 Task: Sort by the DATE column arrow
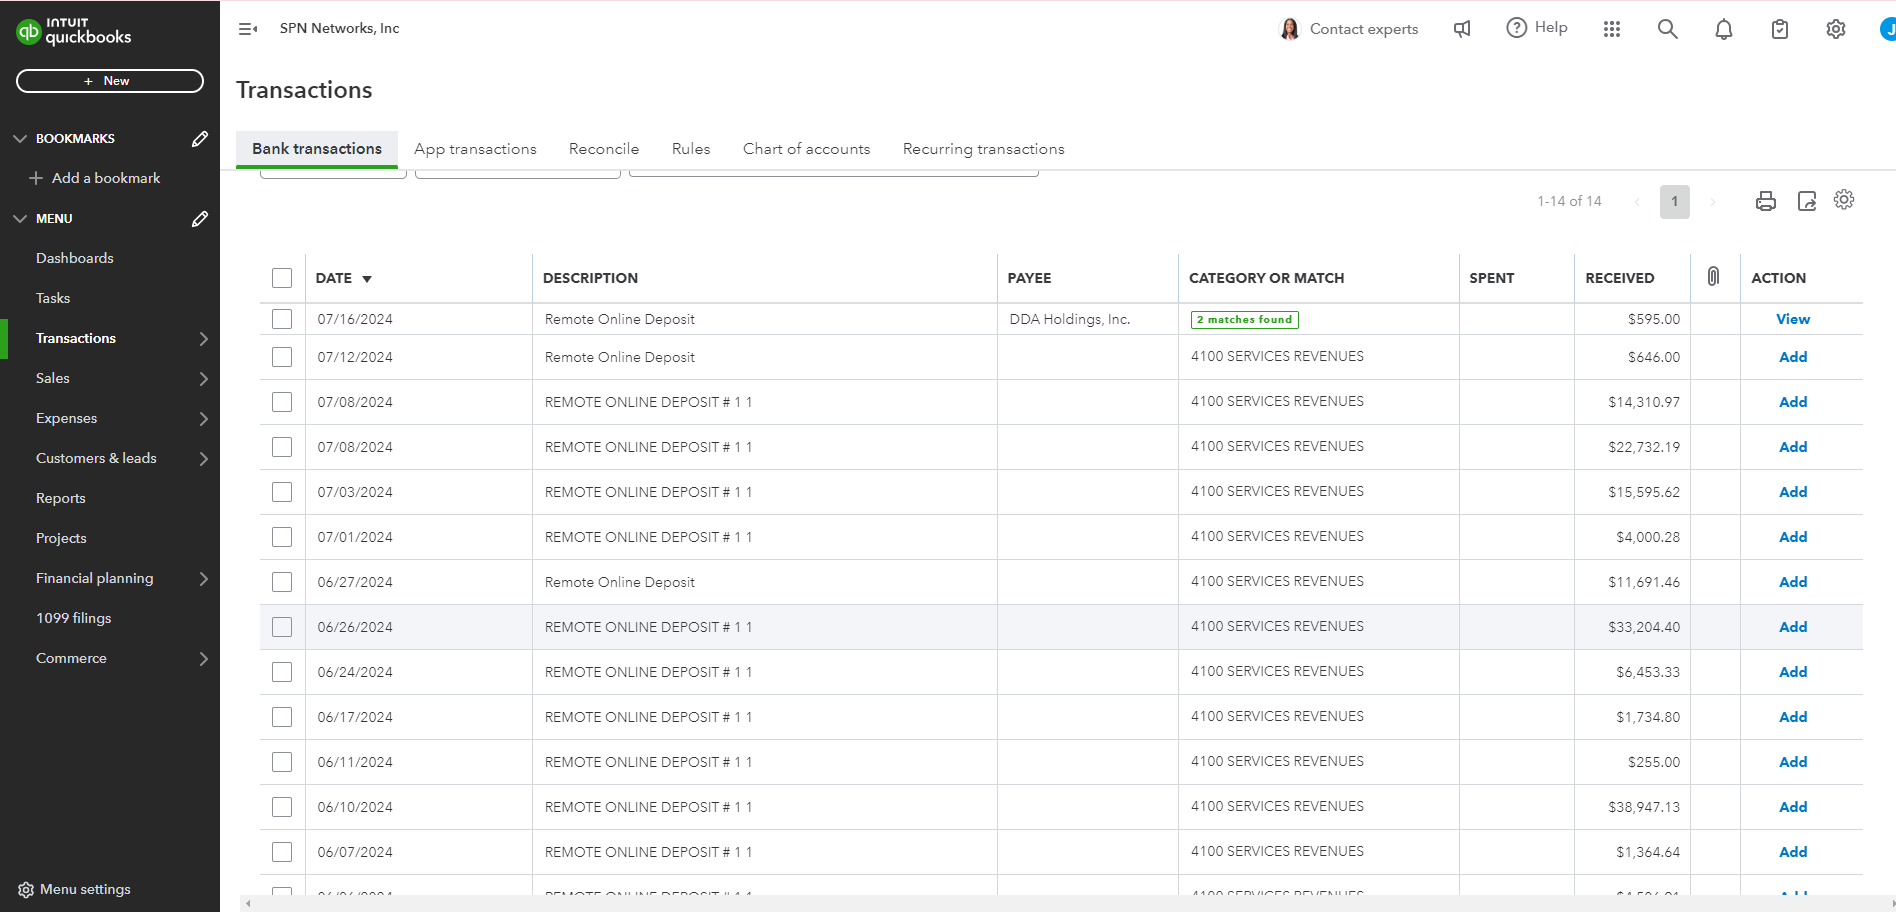click(x=367, y=279)
